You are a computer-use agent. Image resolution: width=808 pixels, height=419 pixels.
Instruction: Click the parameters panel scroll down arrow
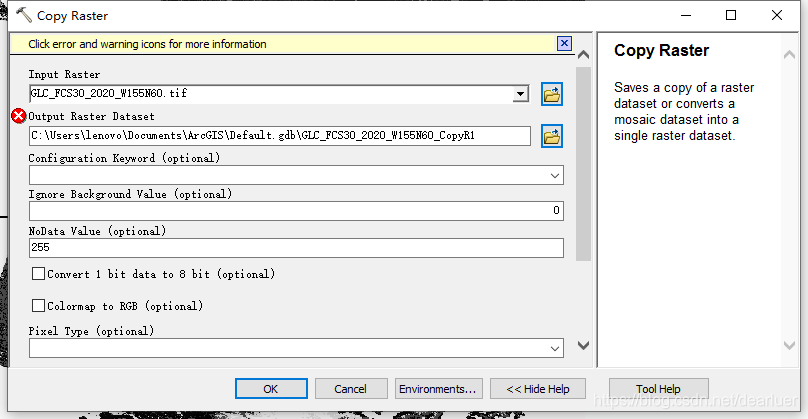[583, 345]
